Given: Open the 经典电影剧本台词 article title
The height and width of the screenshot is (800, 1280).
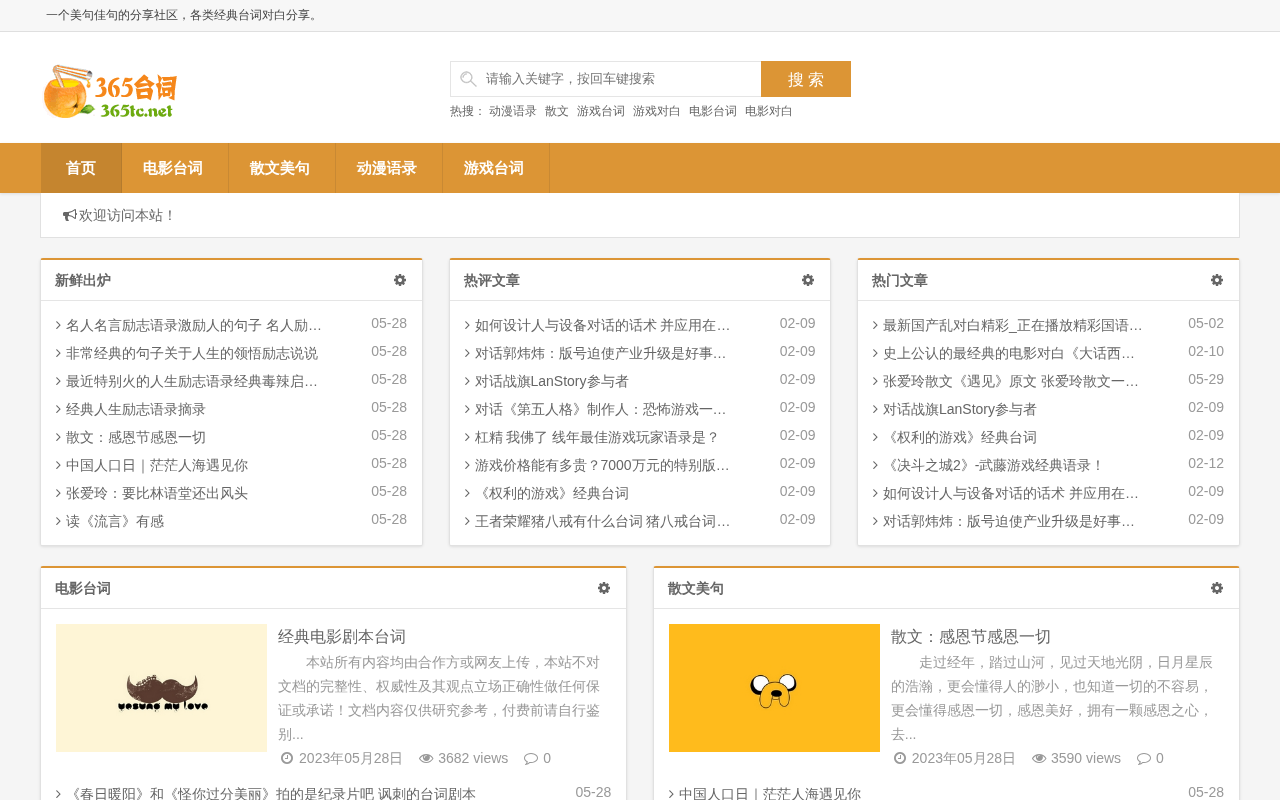Looking at the screenshot, I should coord(342,637).
